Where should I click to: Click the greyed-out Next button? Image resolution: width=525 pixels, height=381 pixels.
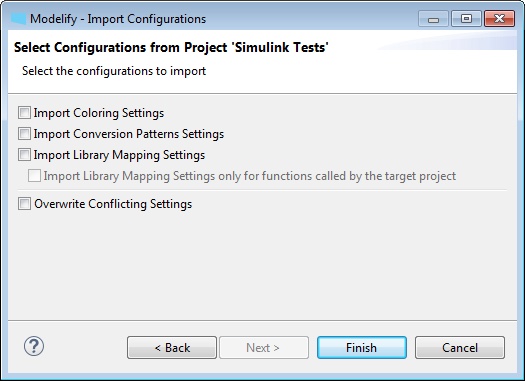264,348
